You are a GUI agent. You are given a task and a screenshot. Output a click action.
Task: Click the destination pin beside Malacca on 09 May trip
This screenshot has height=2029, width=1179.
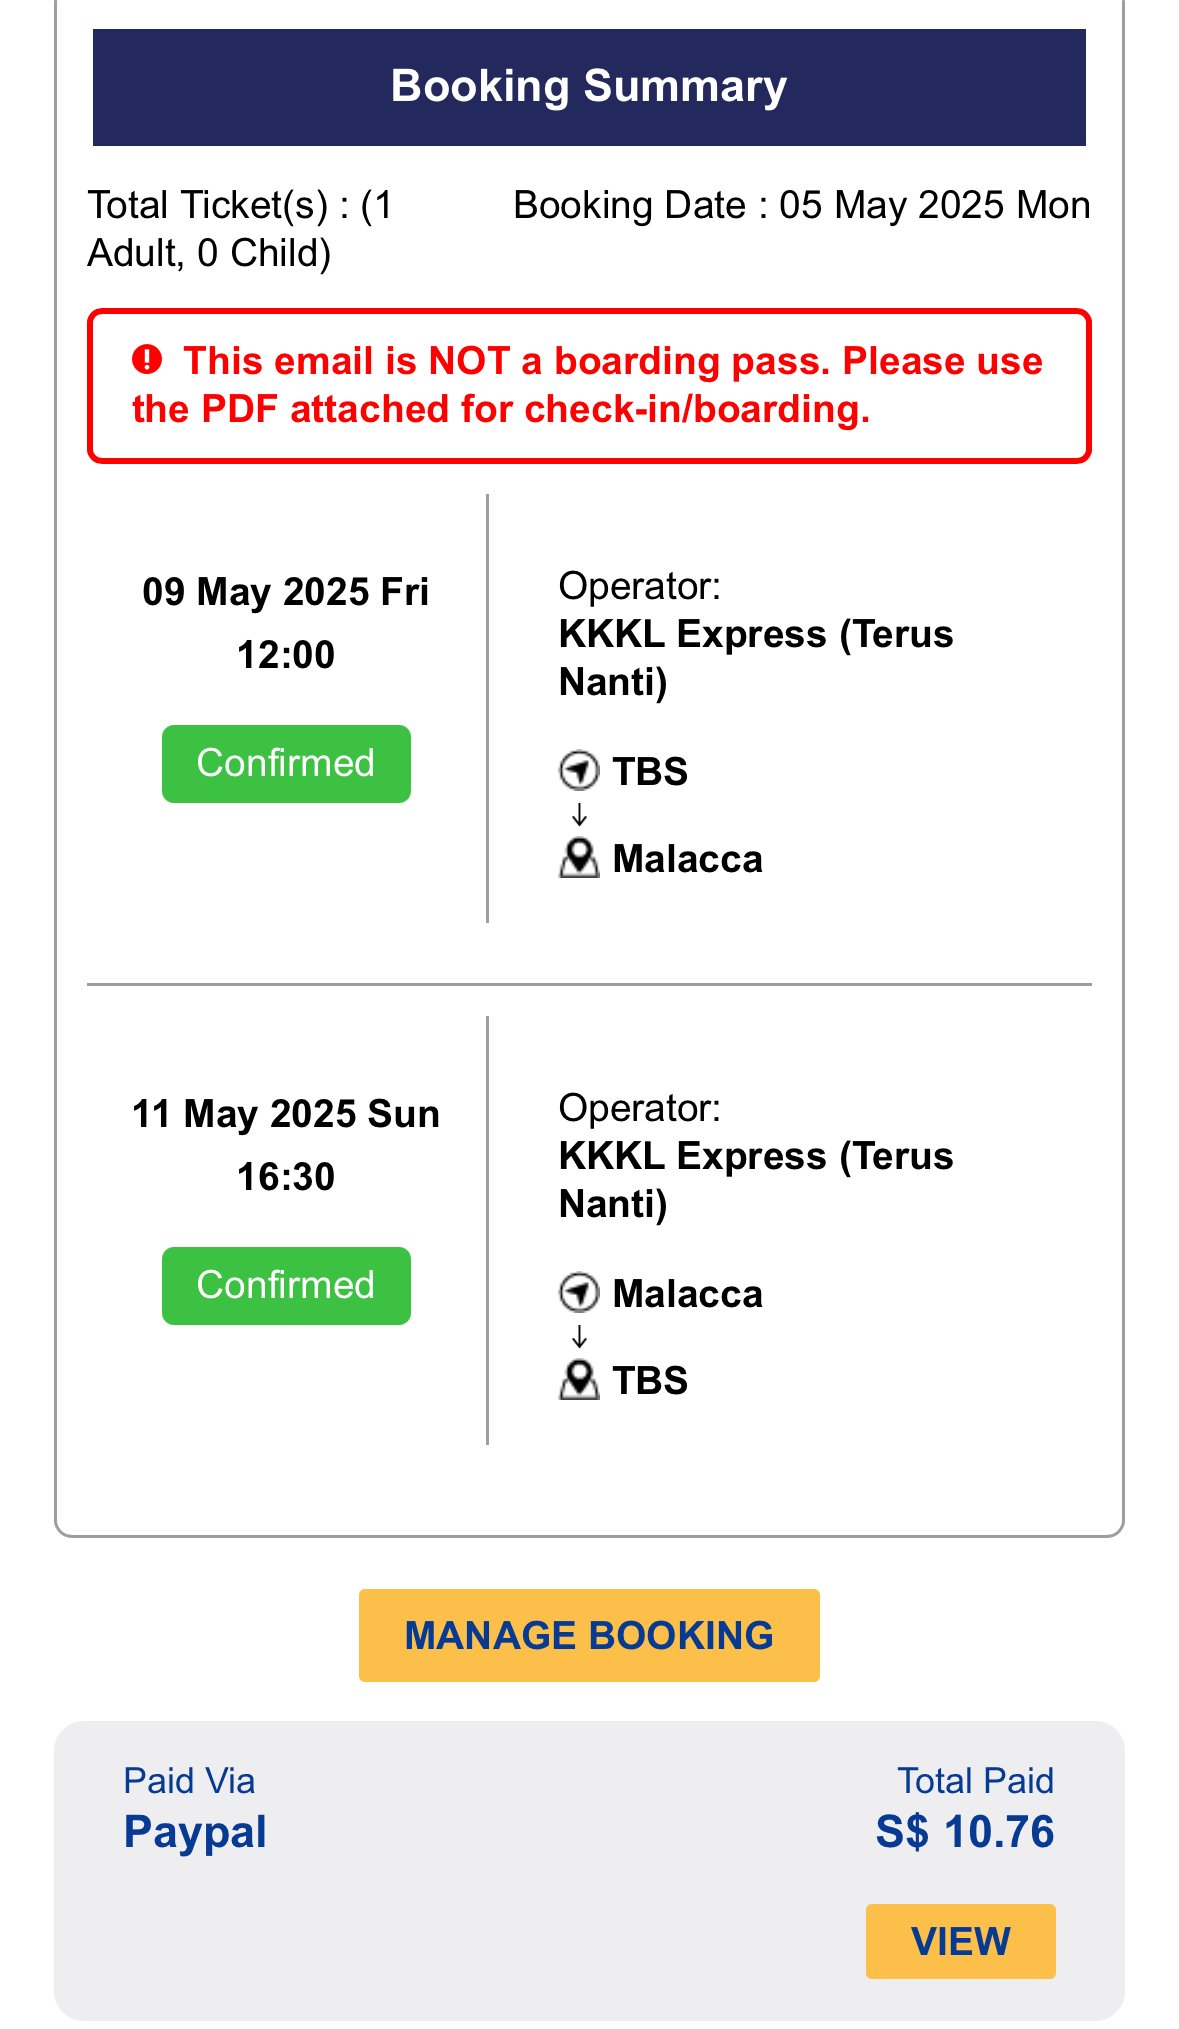(x=578, y=859)
